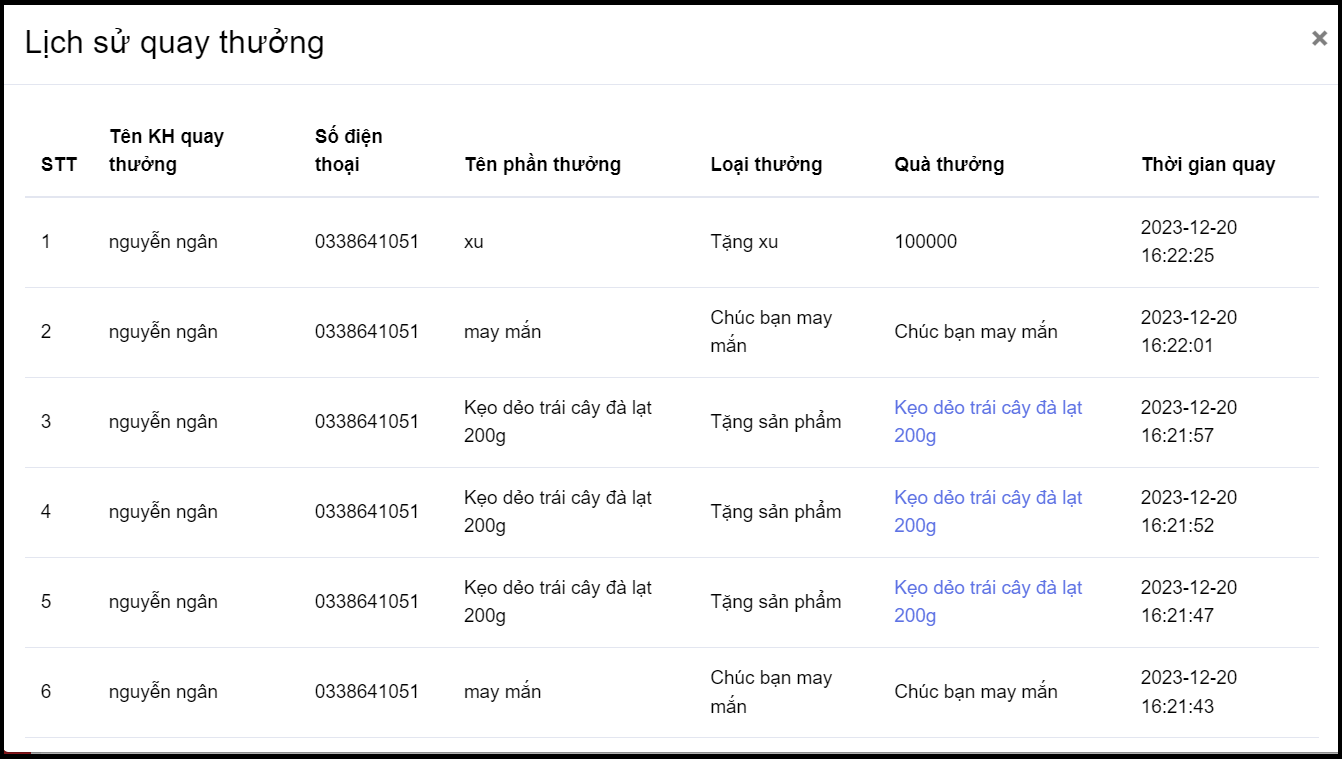Close the Lịch sử quay thưởng dialog
Screen dimensions: 1342x759
[1319, 39]
